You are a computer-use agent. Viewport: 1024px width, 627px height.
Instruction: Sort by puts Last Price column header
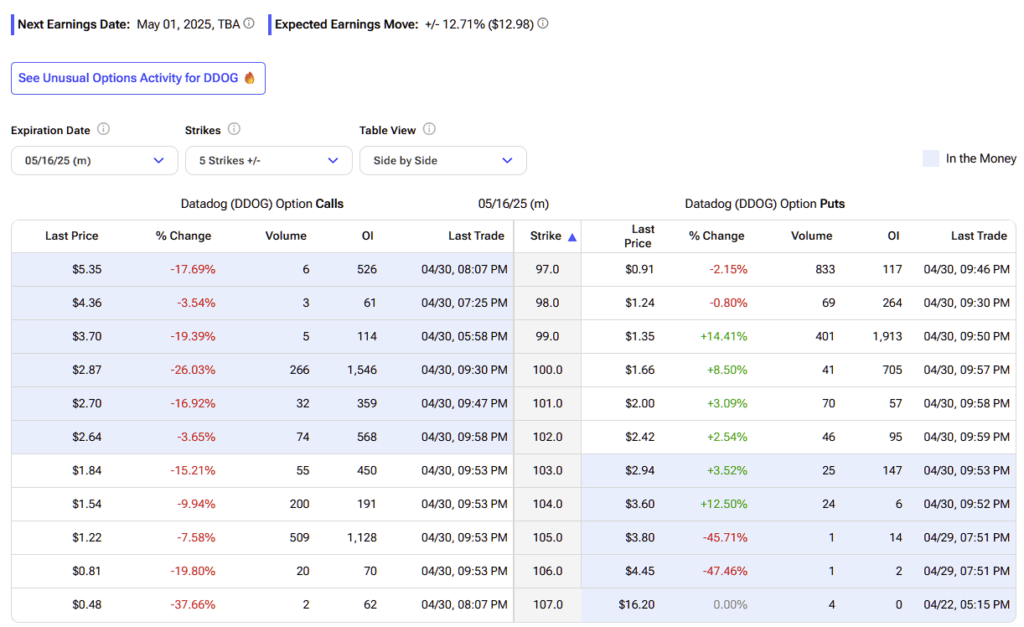[638, 236]
